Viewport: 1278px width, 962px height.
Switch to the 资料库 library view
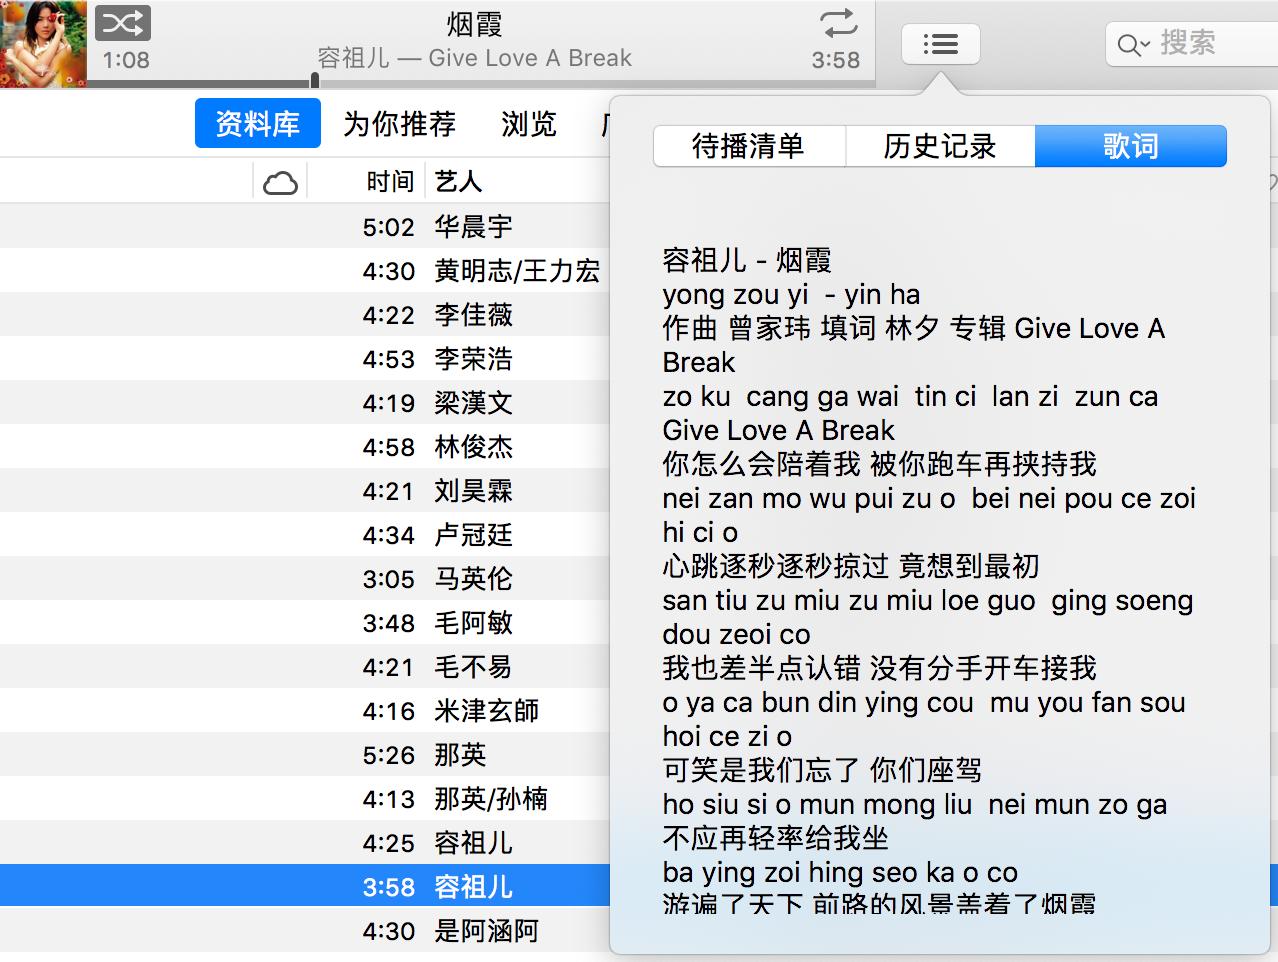pyautogui.click(x=257, y=123)
